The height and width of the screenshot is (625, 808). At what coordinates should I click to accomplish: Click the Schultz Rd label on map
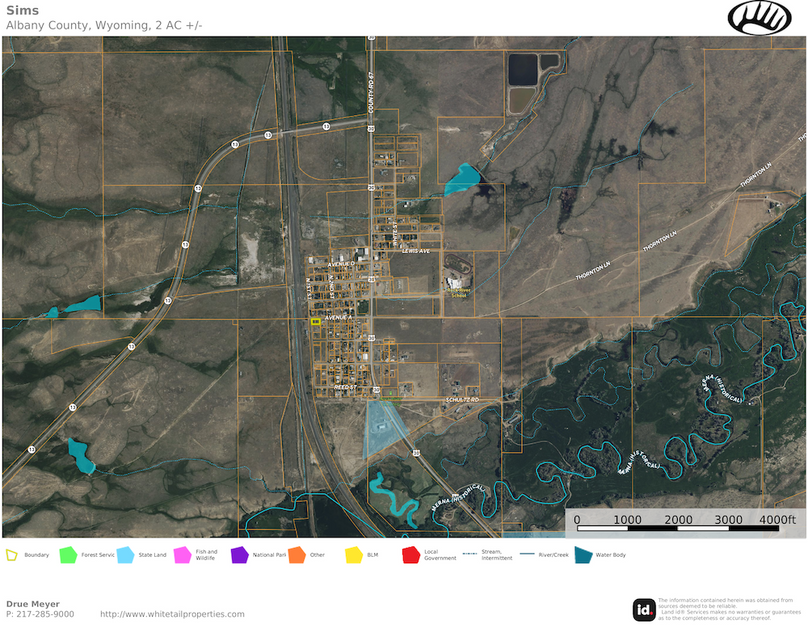pos(462,399)
